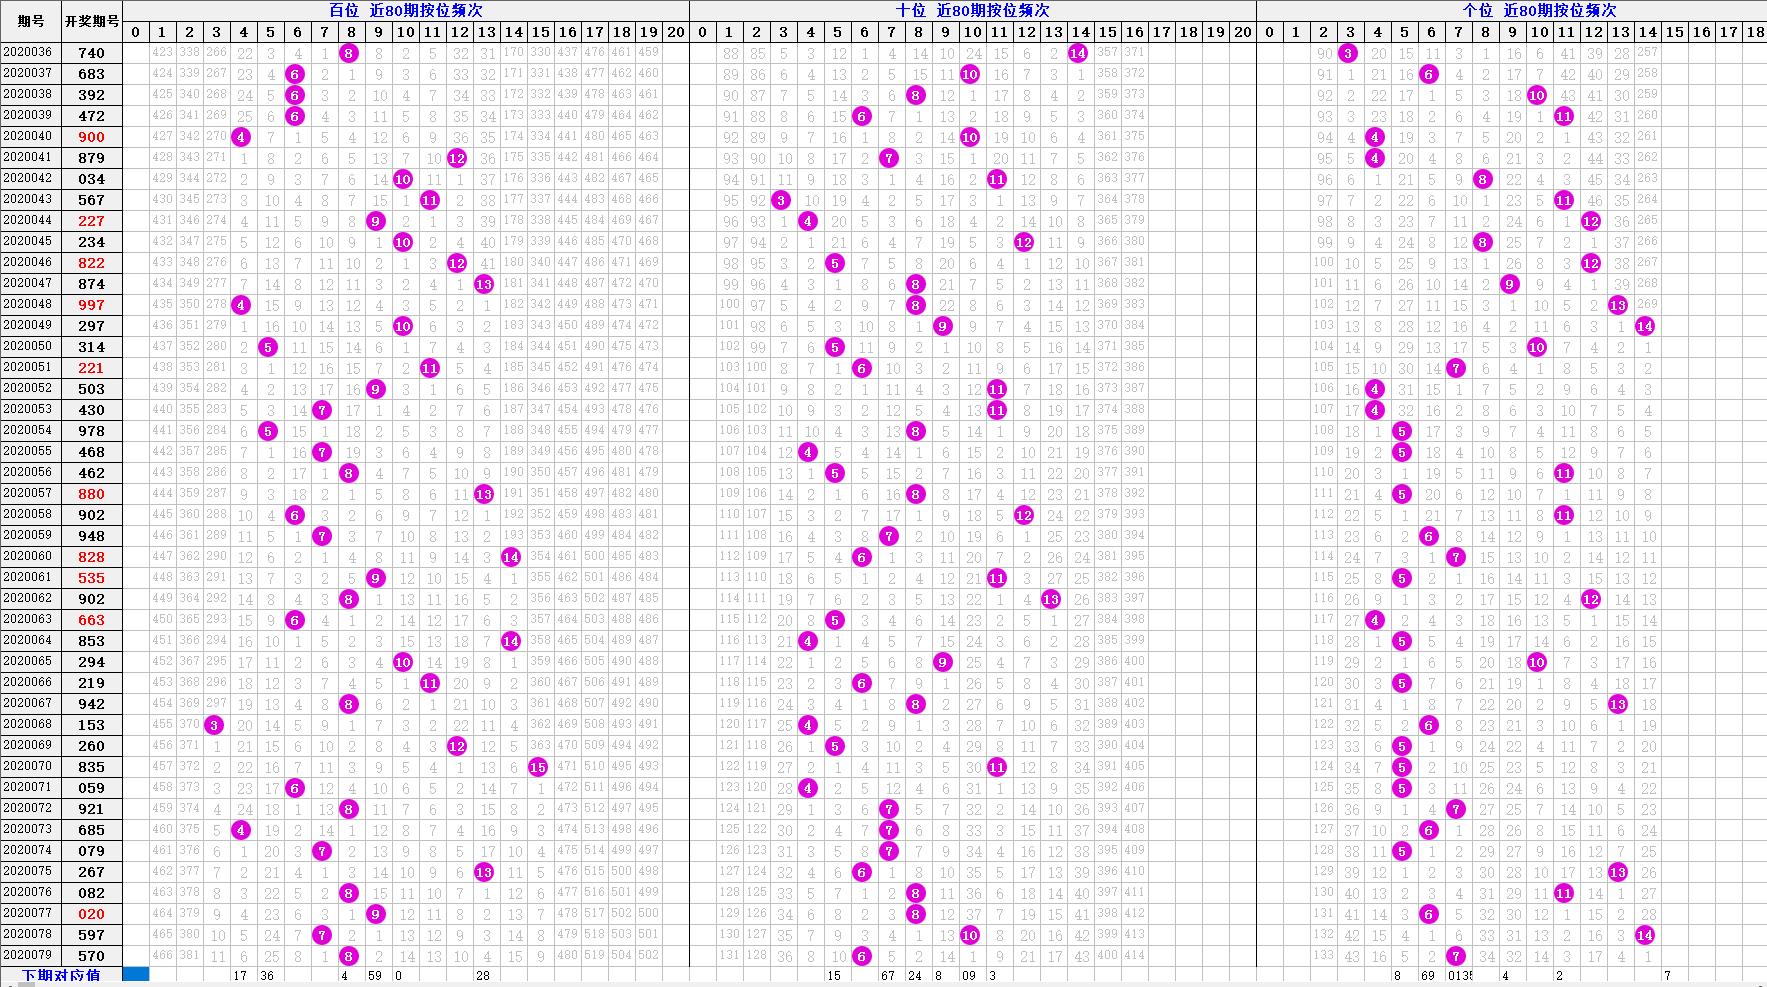
Task: Click the red draw number 221
Action: pyautogui.click(x=92, y=368)
